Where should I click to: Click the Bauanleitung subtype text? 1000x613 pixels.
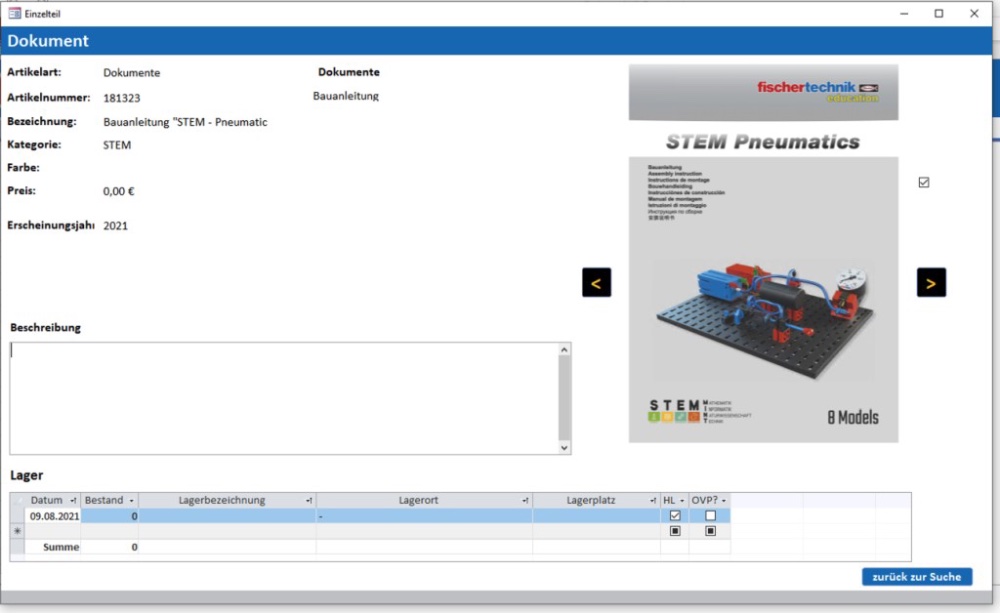point(346,96)
